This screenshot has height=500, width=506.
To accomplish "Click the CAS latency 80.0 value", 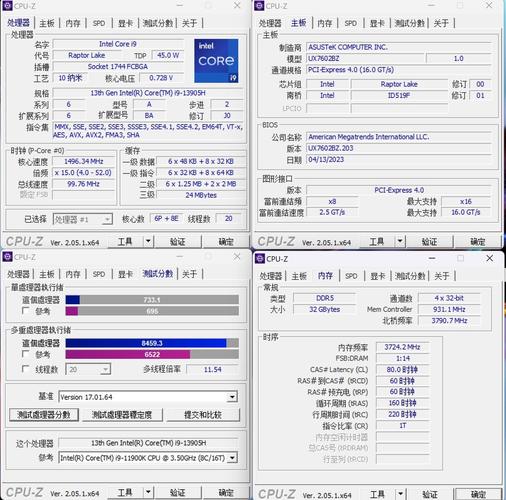I will click(x=402, y=370).
